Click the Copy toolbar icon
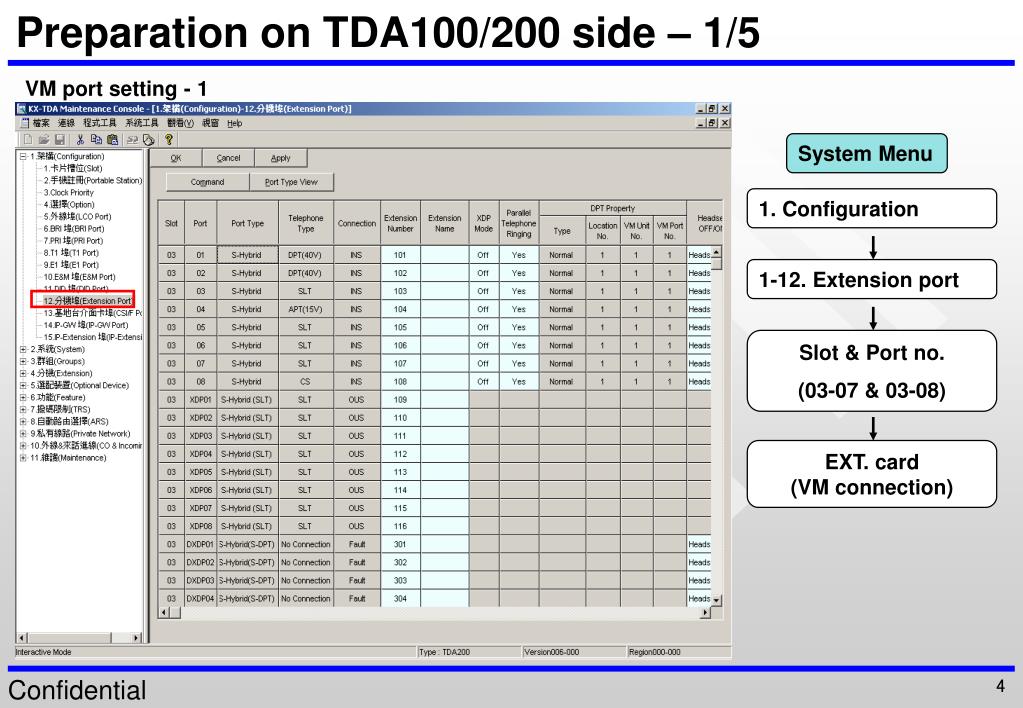This screenshot has width=1023, height=708. click(x=96, y=139)
